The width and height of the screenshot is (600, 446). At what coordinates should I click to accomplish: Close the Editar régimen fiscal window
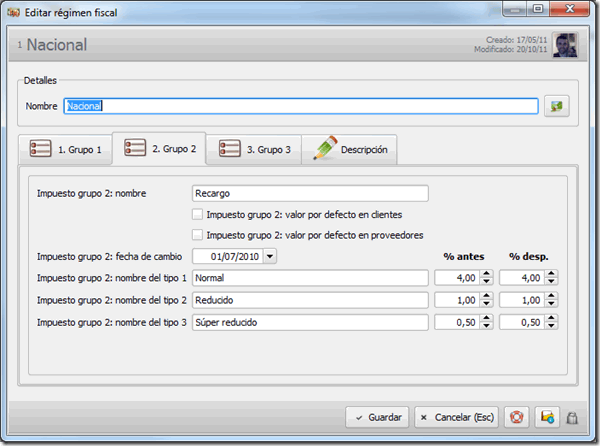[x=569, y=8]
